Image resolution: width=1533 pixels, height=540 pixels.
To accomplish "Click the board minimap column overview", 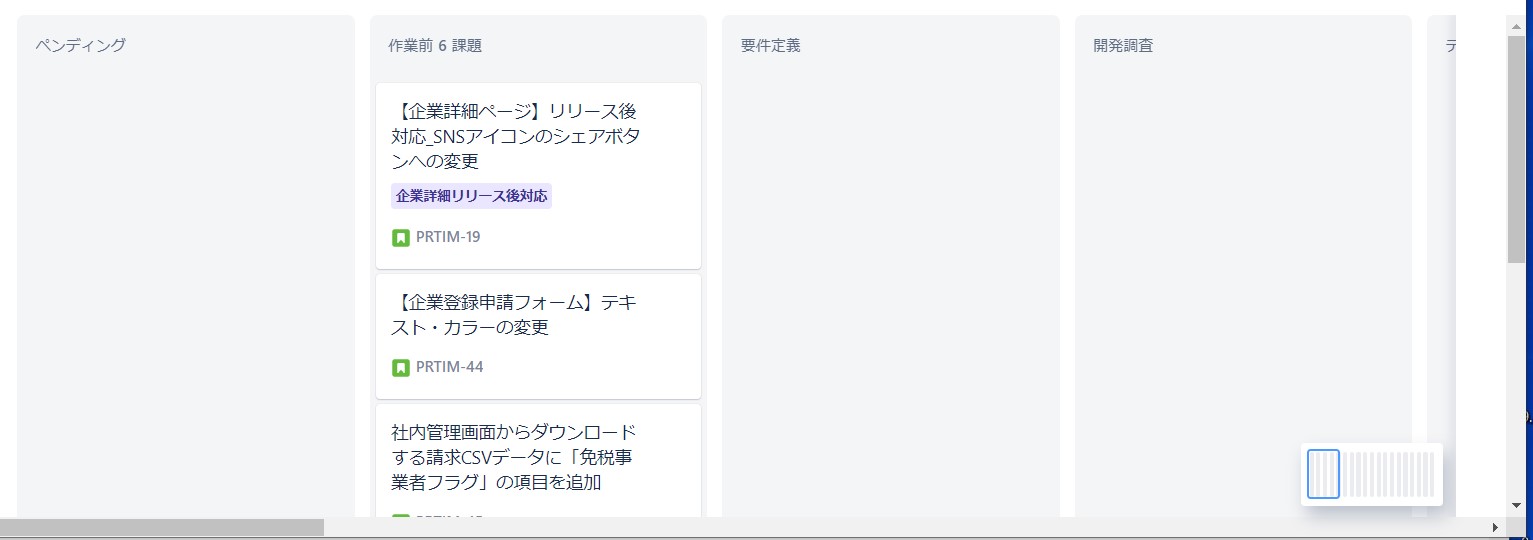I will point(1372,474).
